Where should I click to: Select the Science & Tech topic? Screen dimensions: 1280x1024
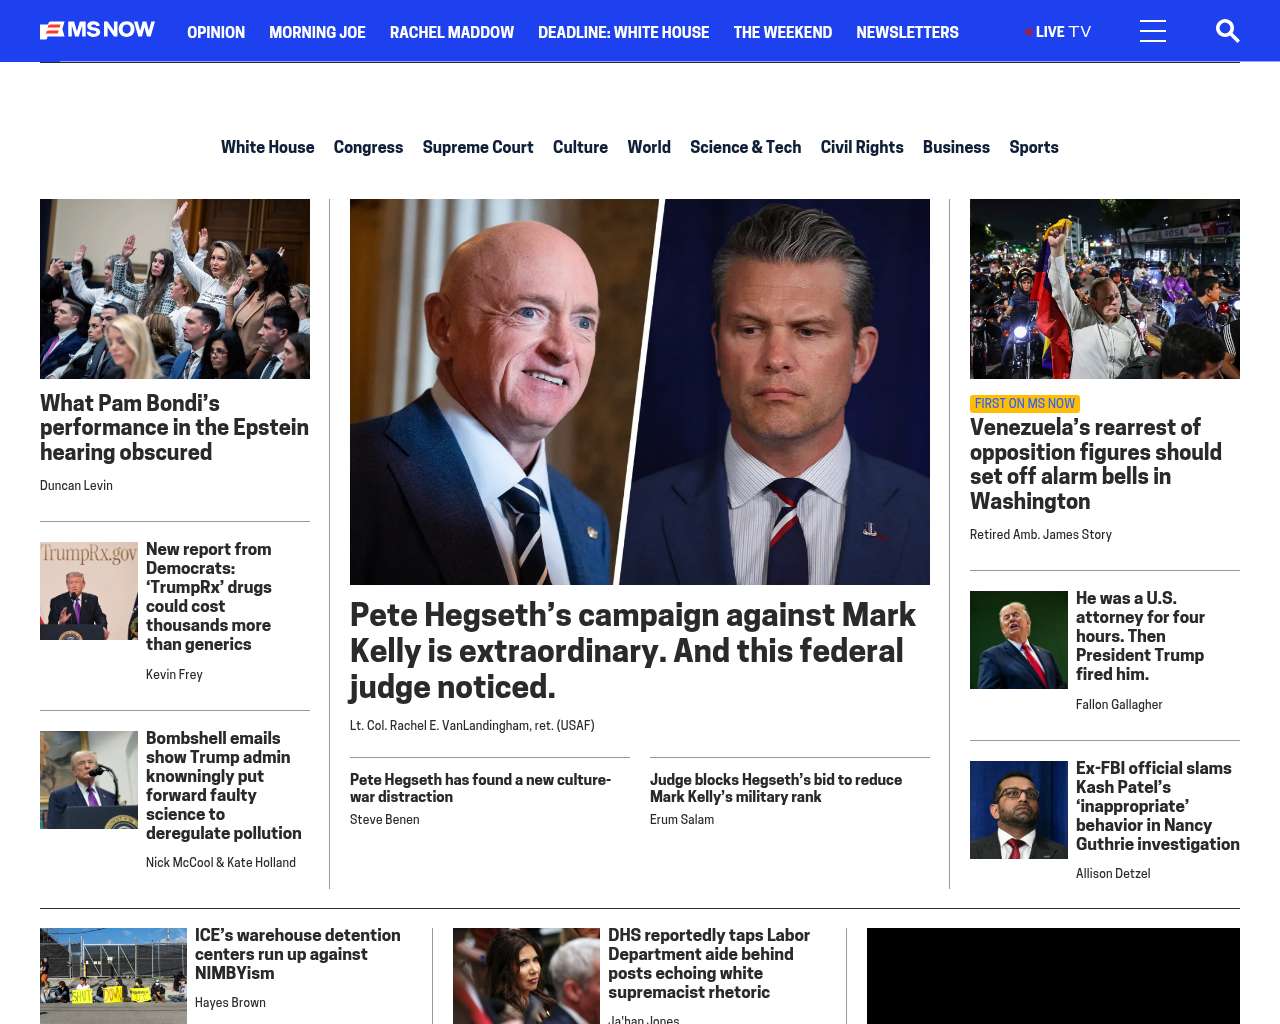pos(745,147)
